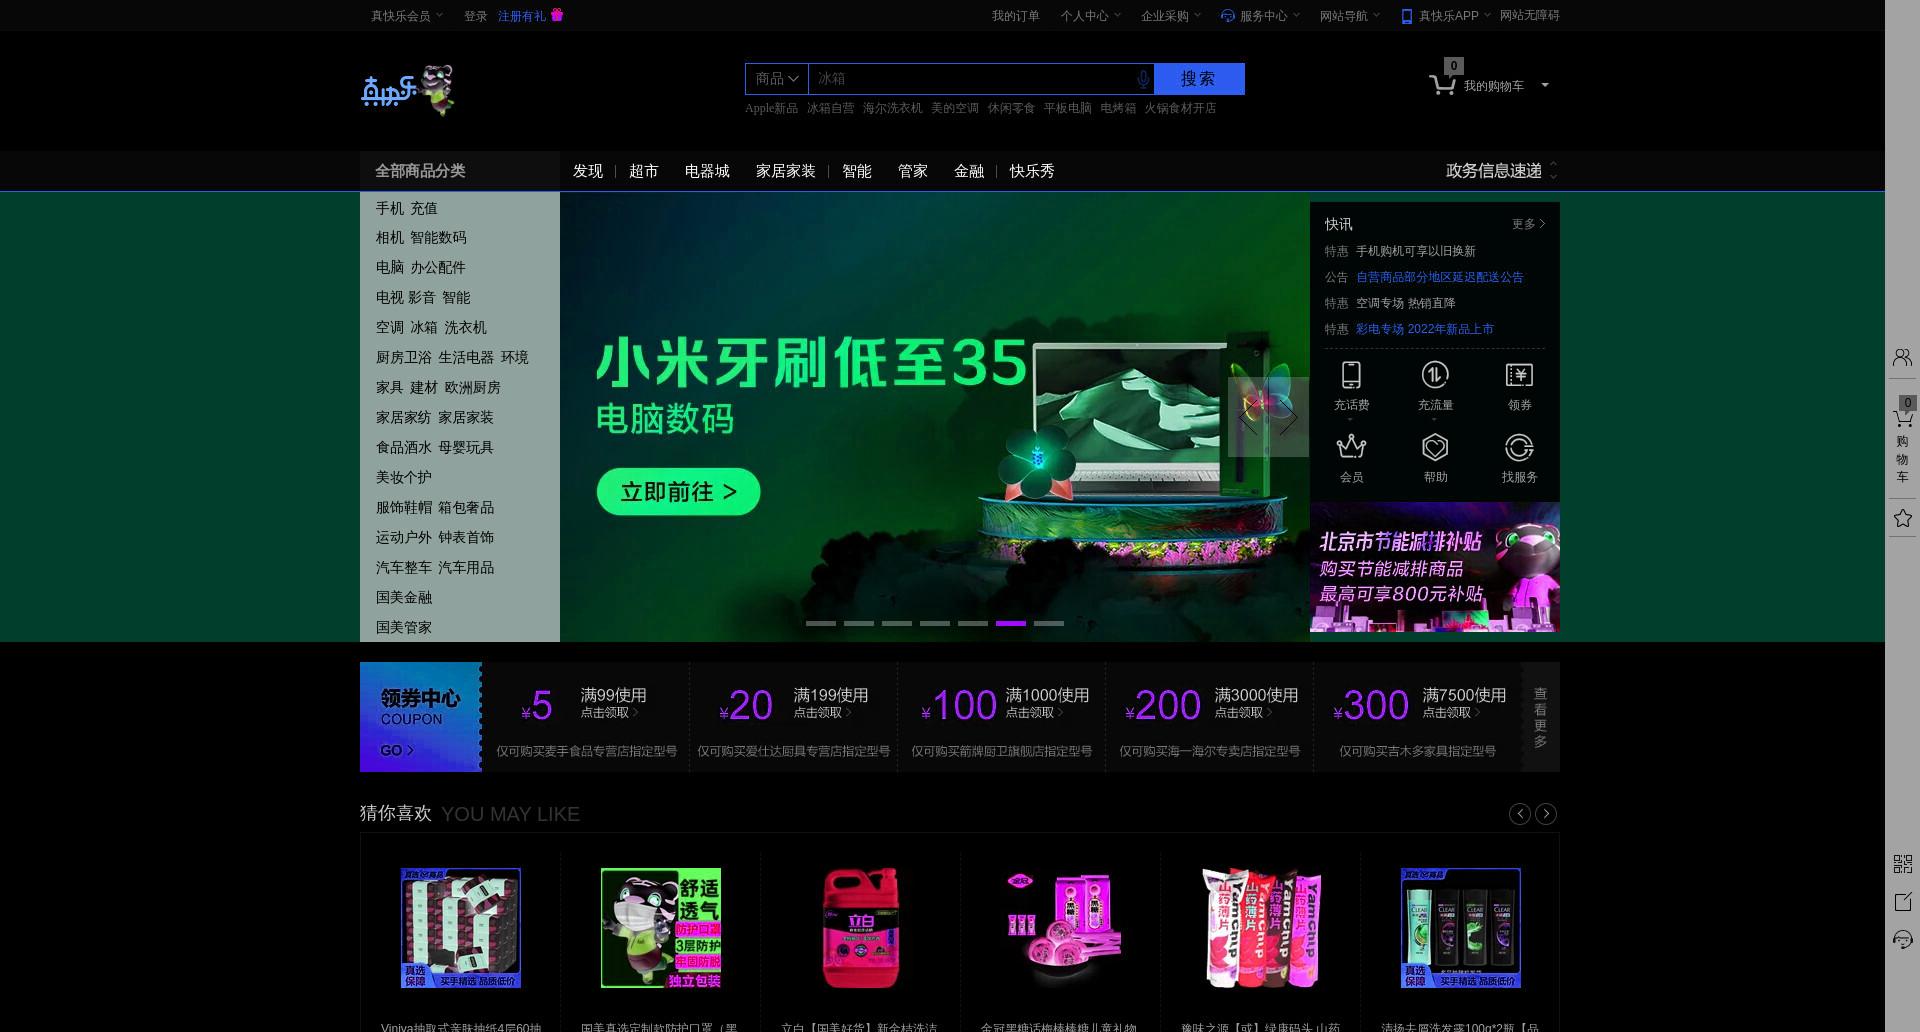The width and height of the screenshot is (1920, 1032).
Task: Click 查看更多 coupons strip
Action: (x=1540, y=717)
